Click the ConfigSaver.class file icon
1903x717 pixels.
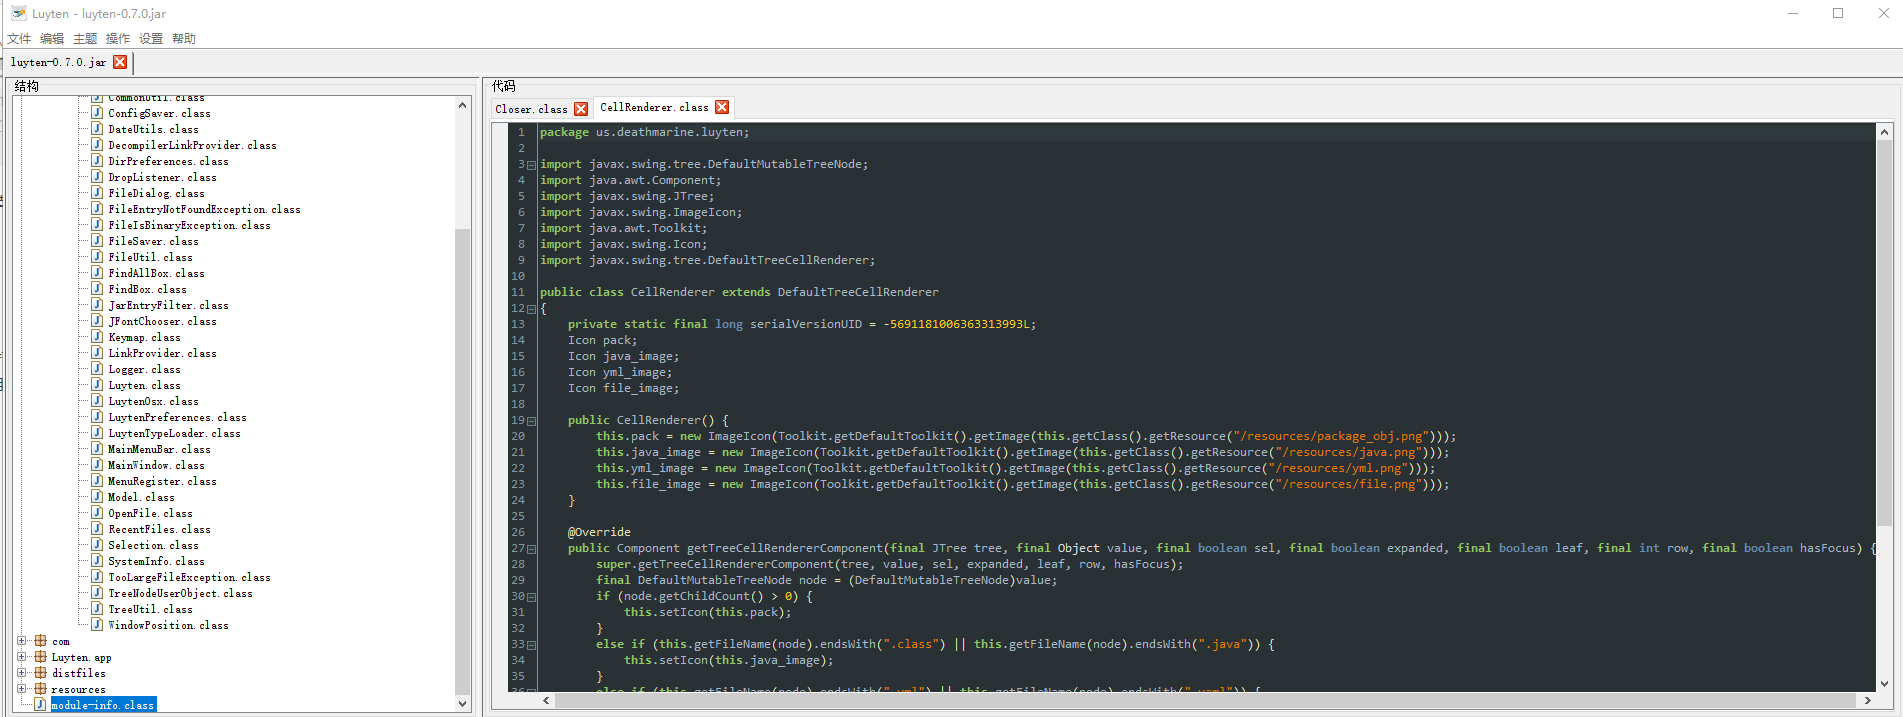click(x=97, y=113)
